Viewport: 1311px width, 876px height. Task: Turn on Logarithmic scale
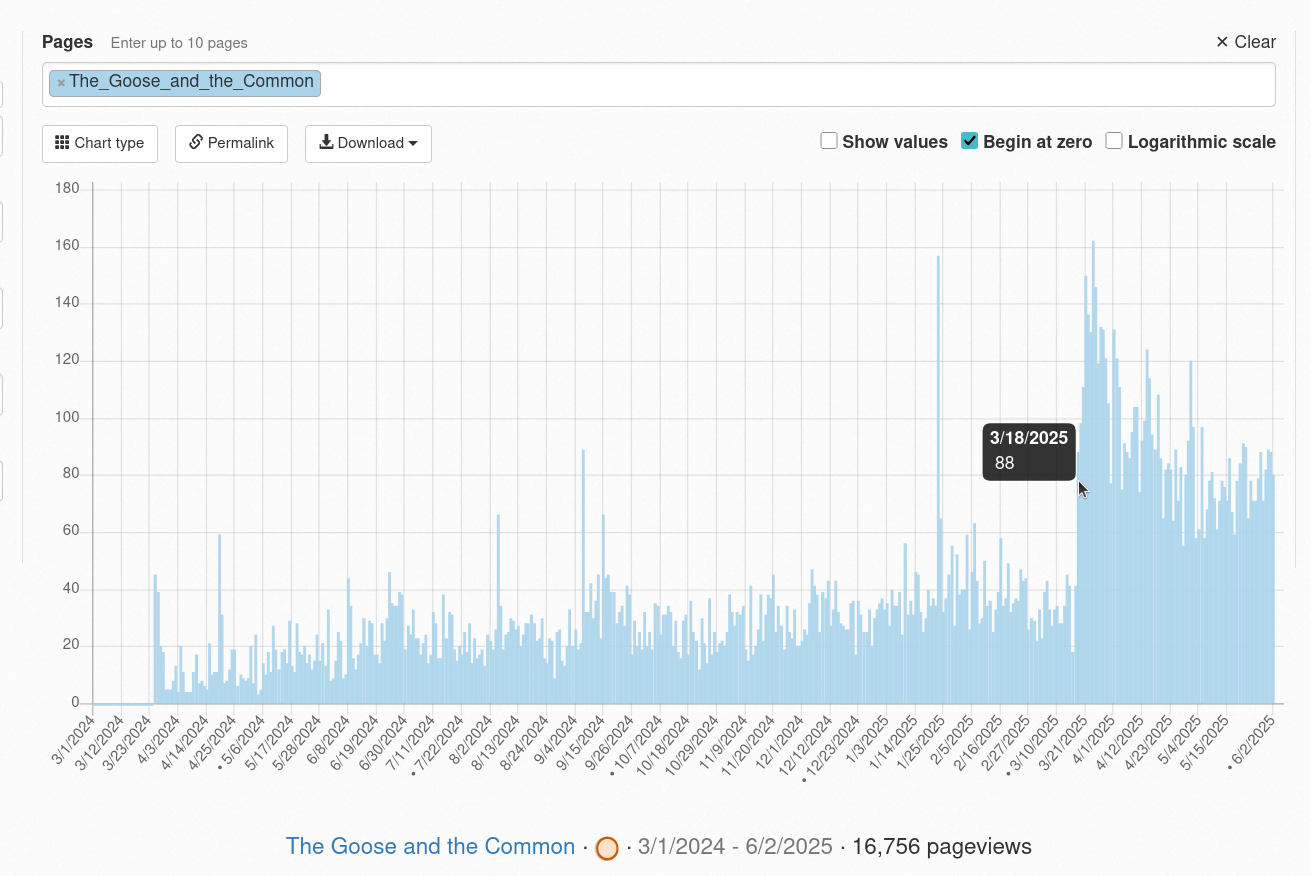1114,141
